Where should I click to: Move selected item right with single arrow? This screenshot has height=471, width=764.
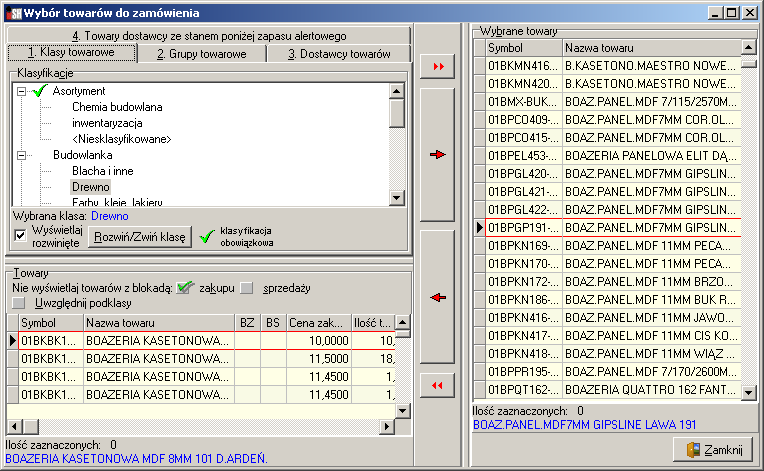pos(438,154)
